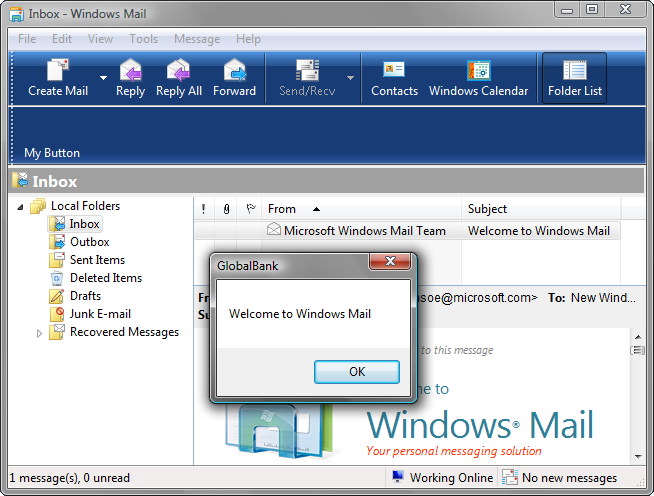Launch Windows Calendar from the toolbar
Screen dimensions: 654x496
(x=478, y=78)
